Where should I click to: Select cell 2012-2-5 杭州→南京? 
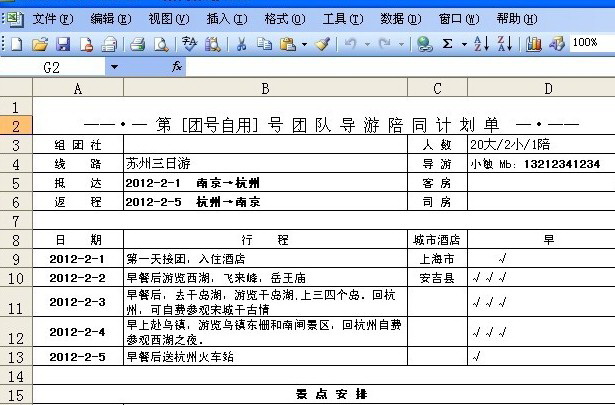coord(266,201)
